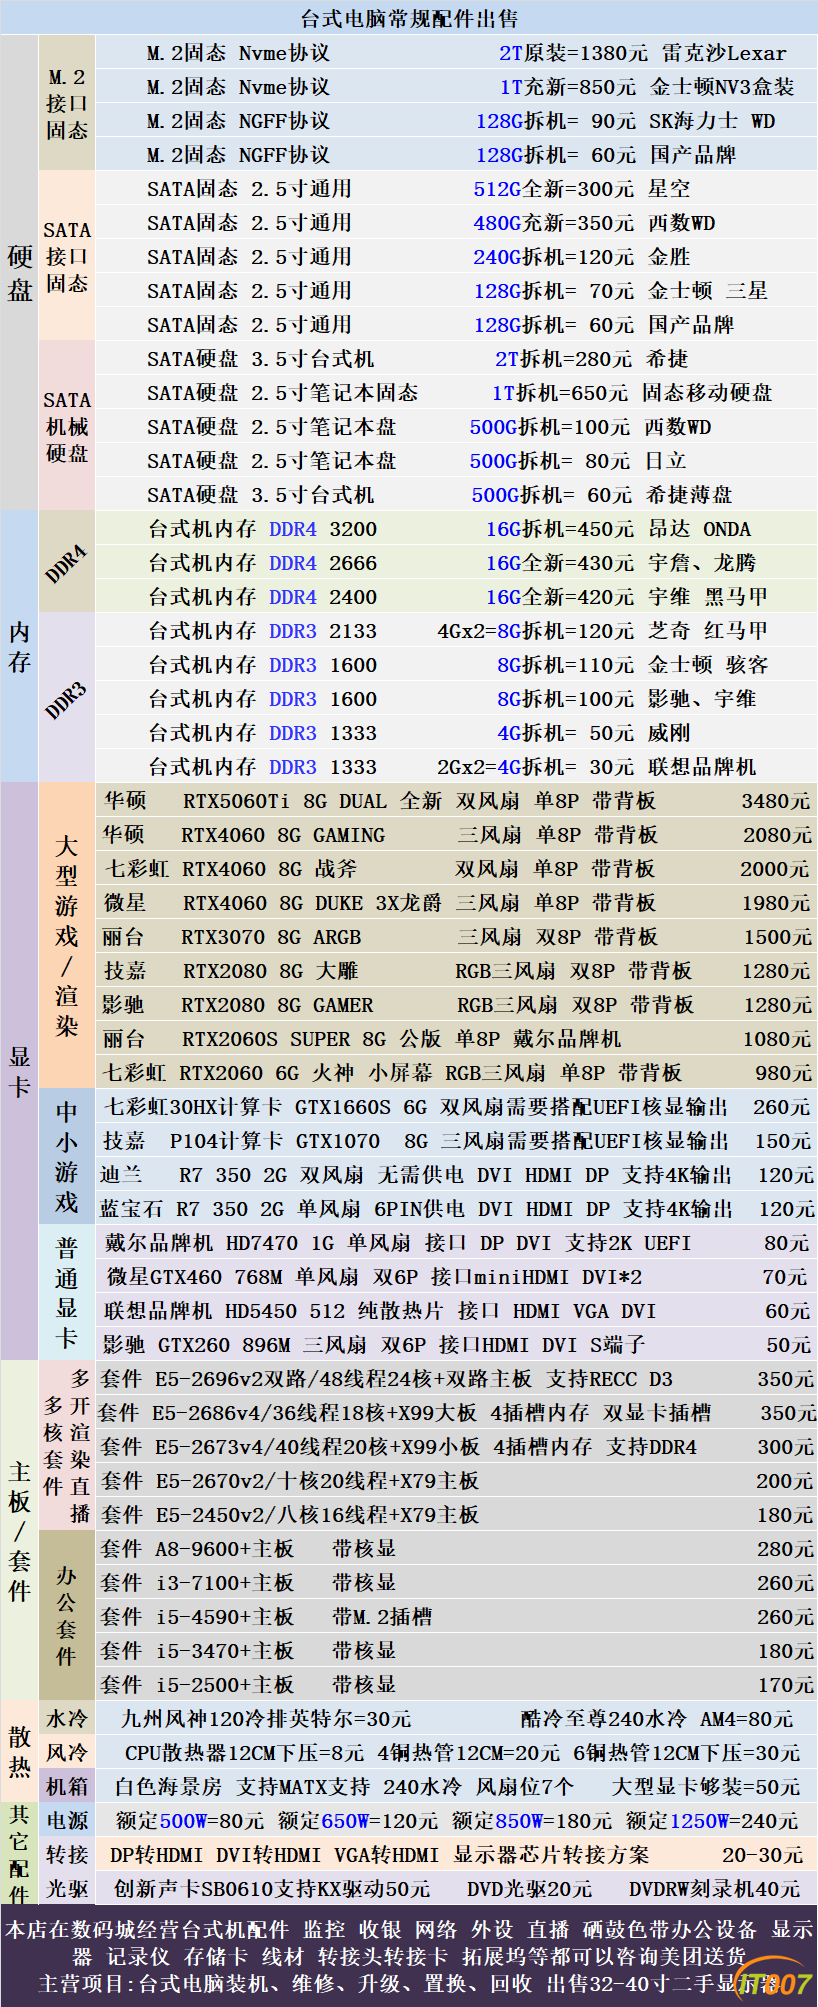The width and height of the screenshot is (818, 2007).
Task: Click the 512G全新星空 SATA row
Action: [x=456, y=189]
